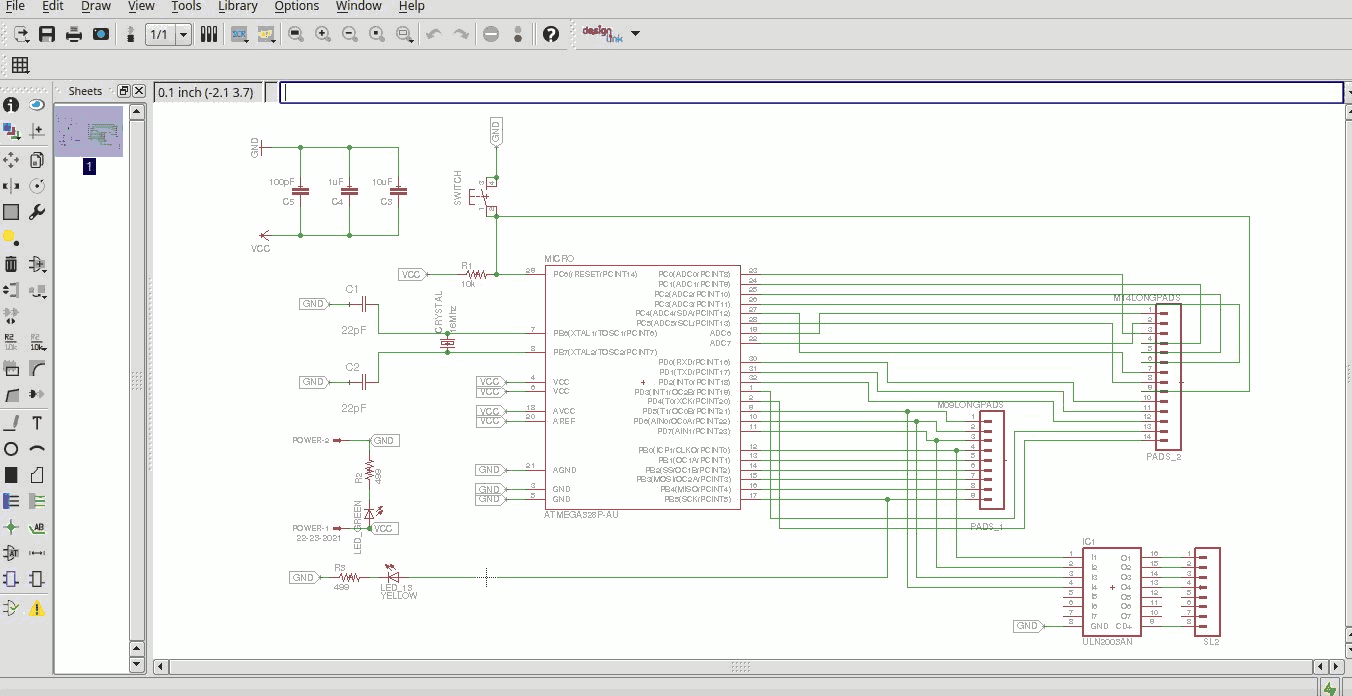1352x696 pixels.
Task: Select the Text tool
Action: [x=37, y=423]
